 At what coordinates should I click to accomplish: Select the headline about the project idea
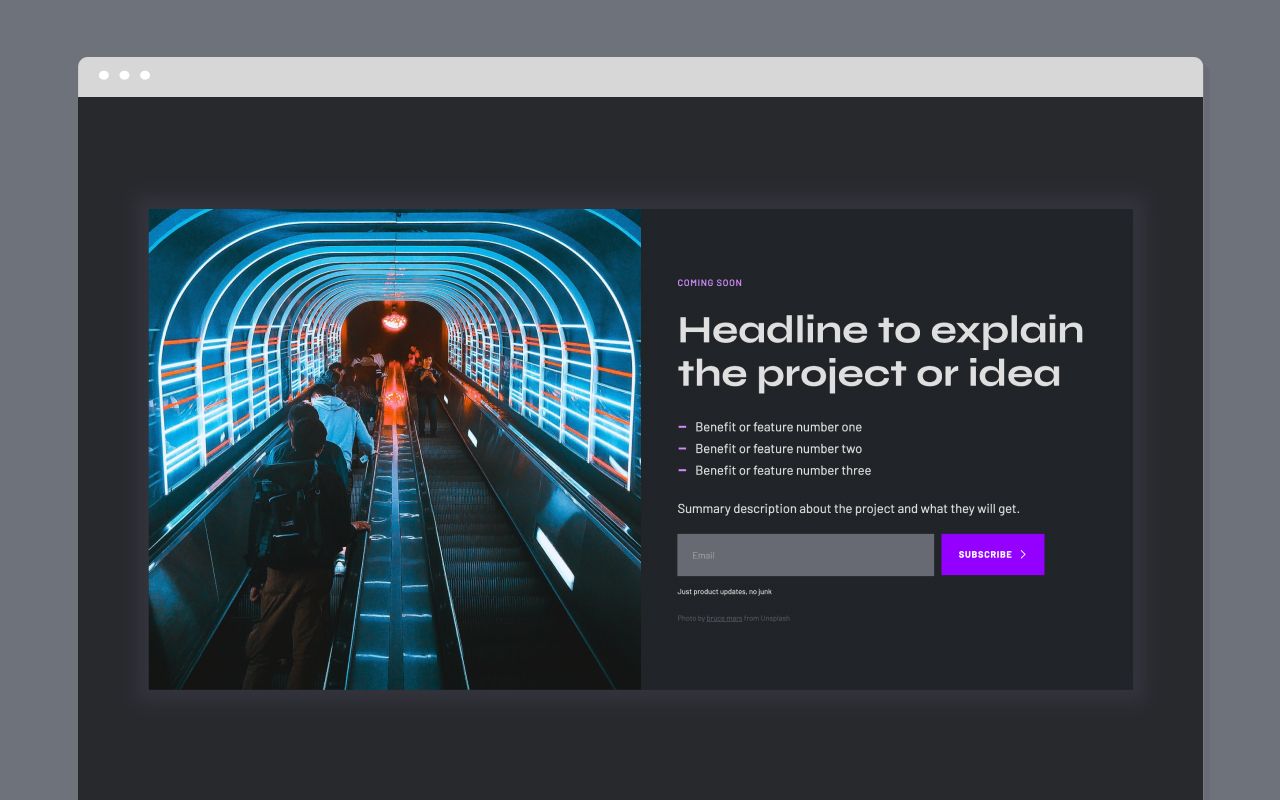point(880,350)
